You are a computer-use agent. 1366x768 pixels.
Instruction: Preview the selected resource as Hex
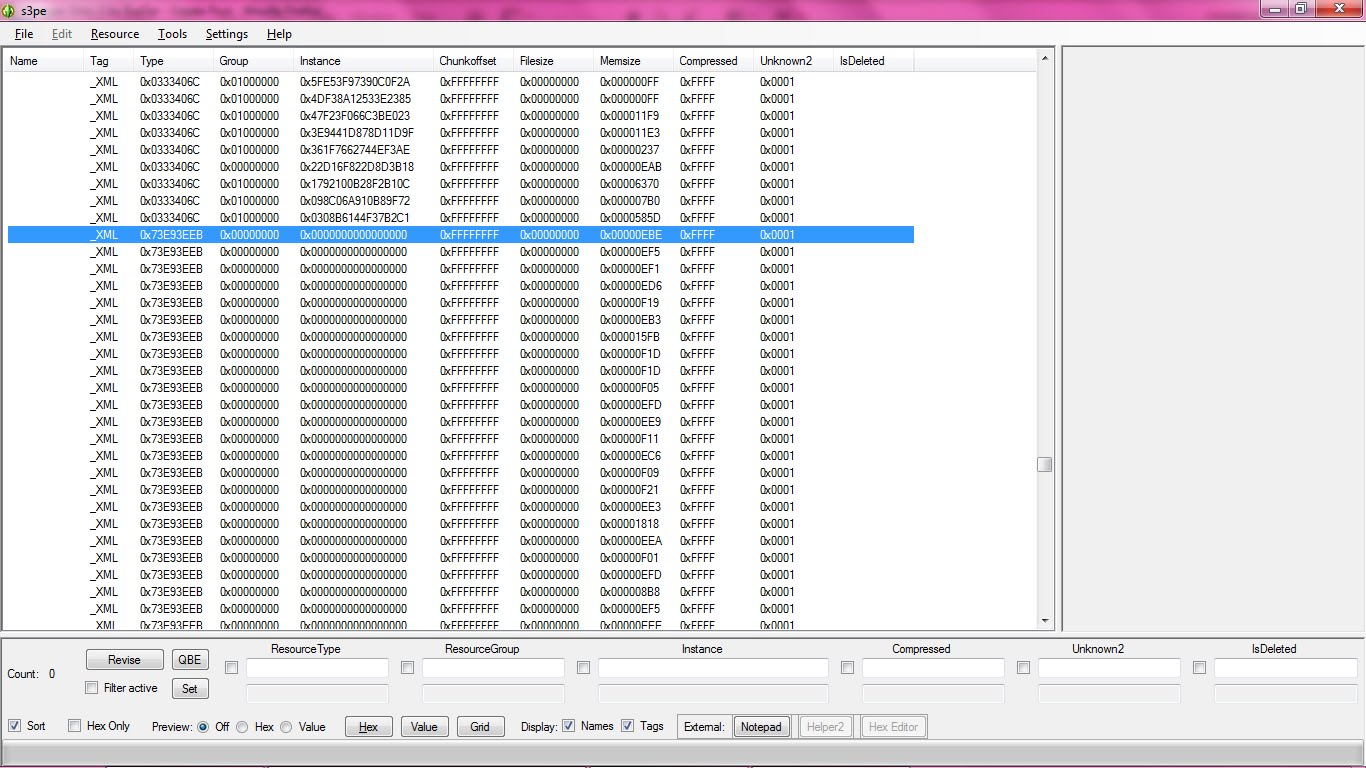[x=368, y=726]
